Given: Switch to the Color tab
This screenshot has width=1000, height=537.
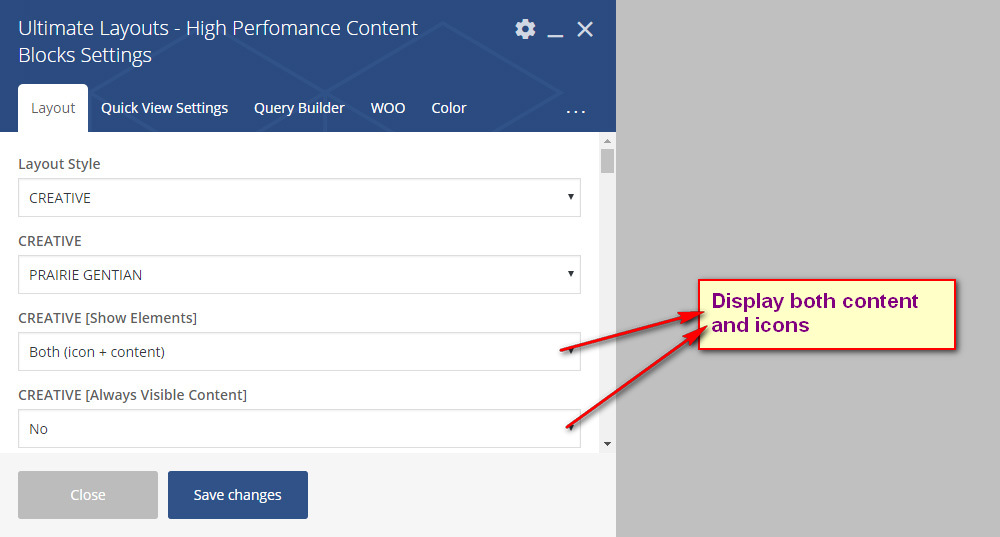Looking at the screenshot, I should pos(449,108).
